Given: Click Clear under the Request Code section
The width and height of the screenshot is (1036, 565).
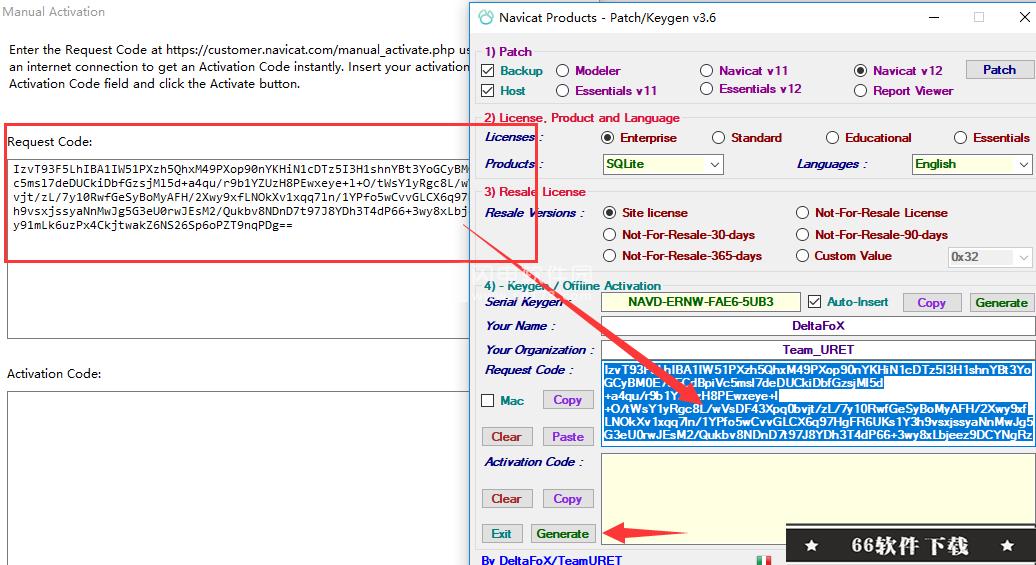Looking at the screenshot, I should click(x=506, y=437).
